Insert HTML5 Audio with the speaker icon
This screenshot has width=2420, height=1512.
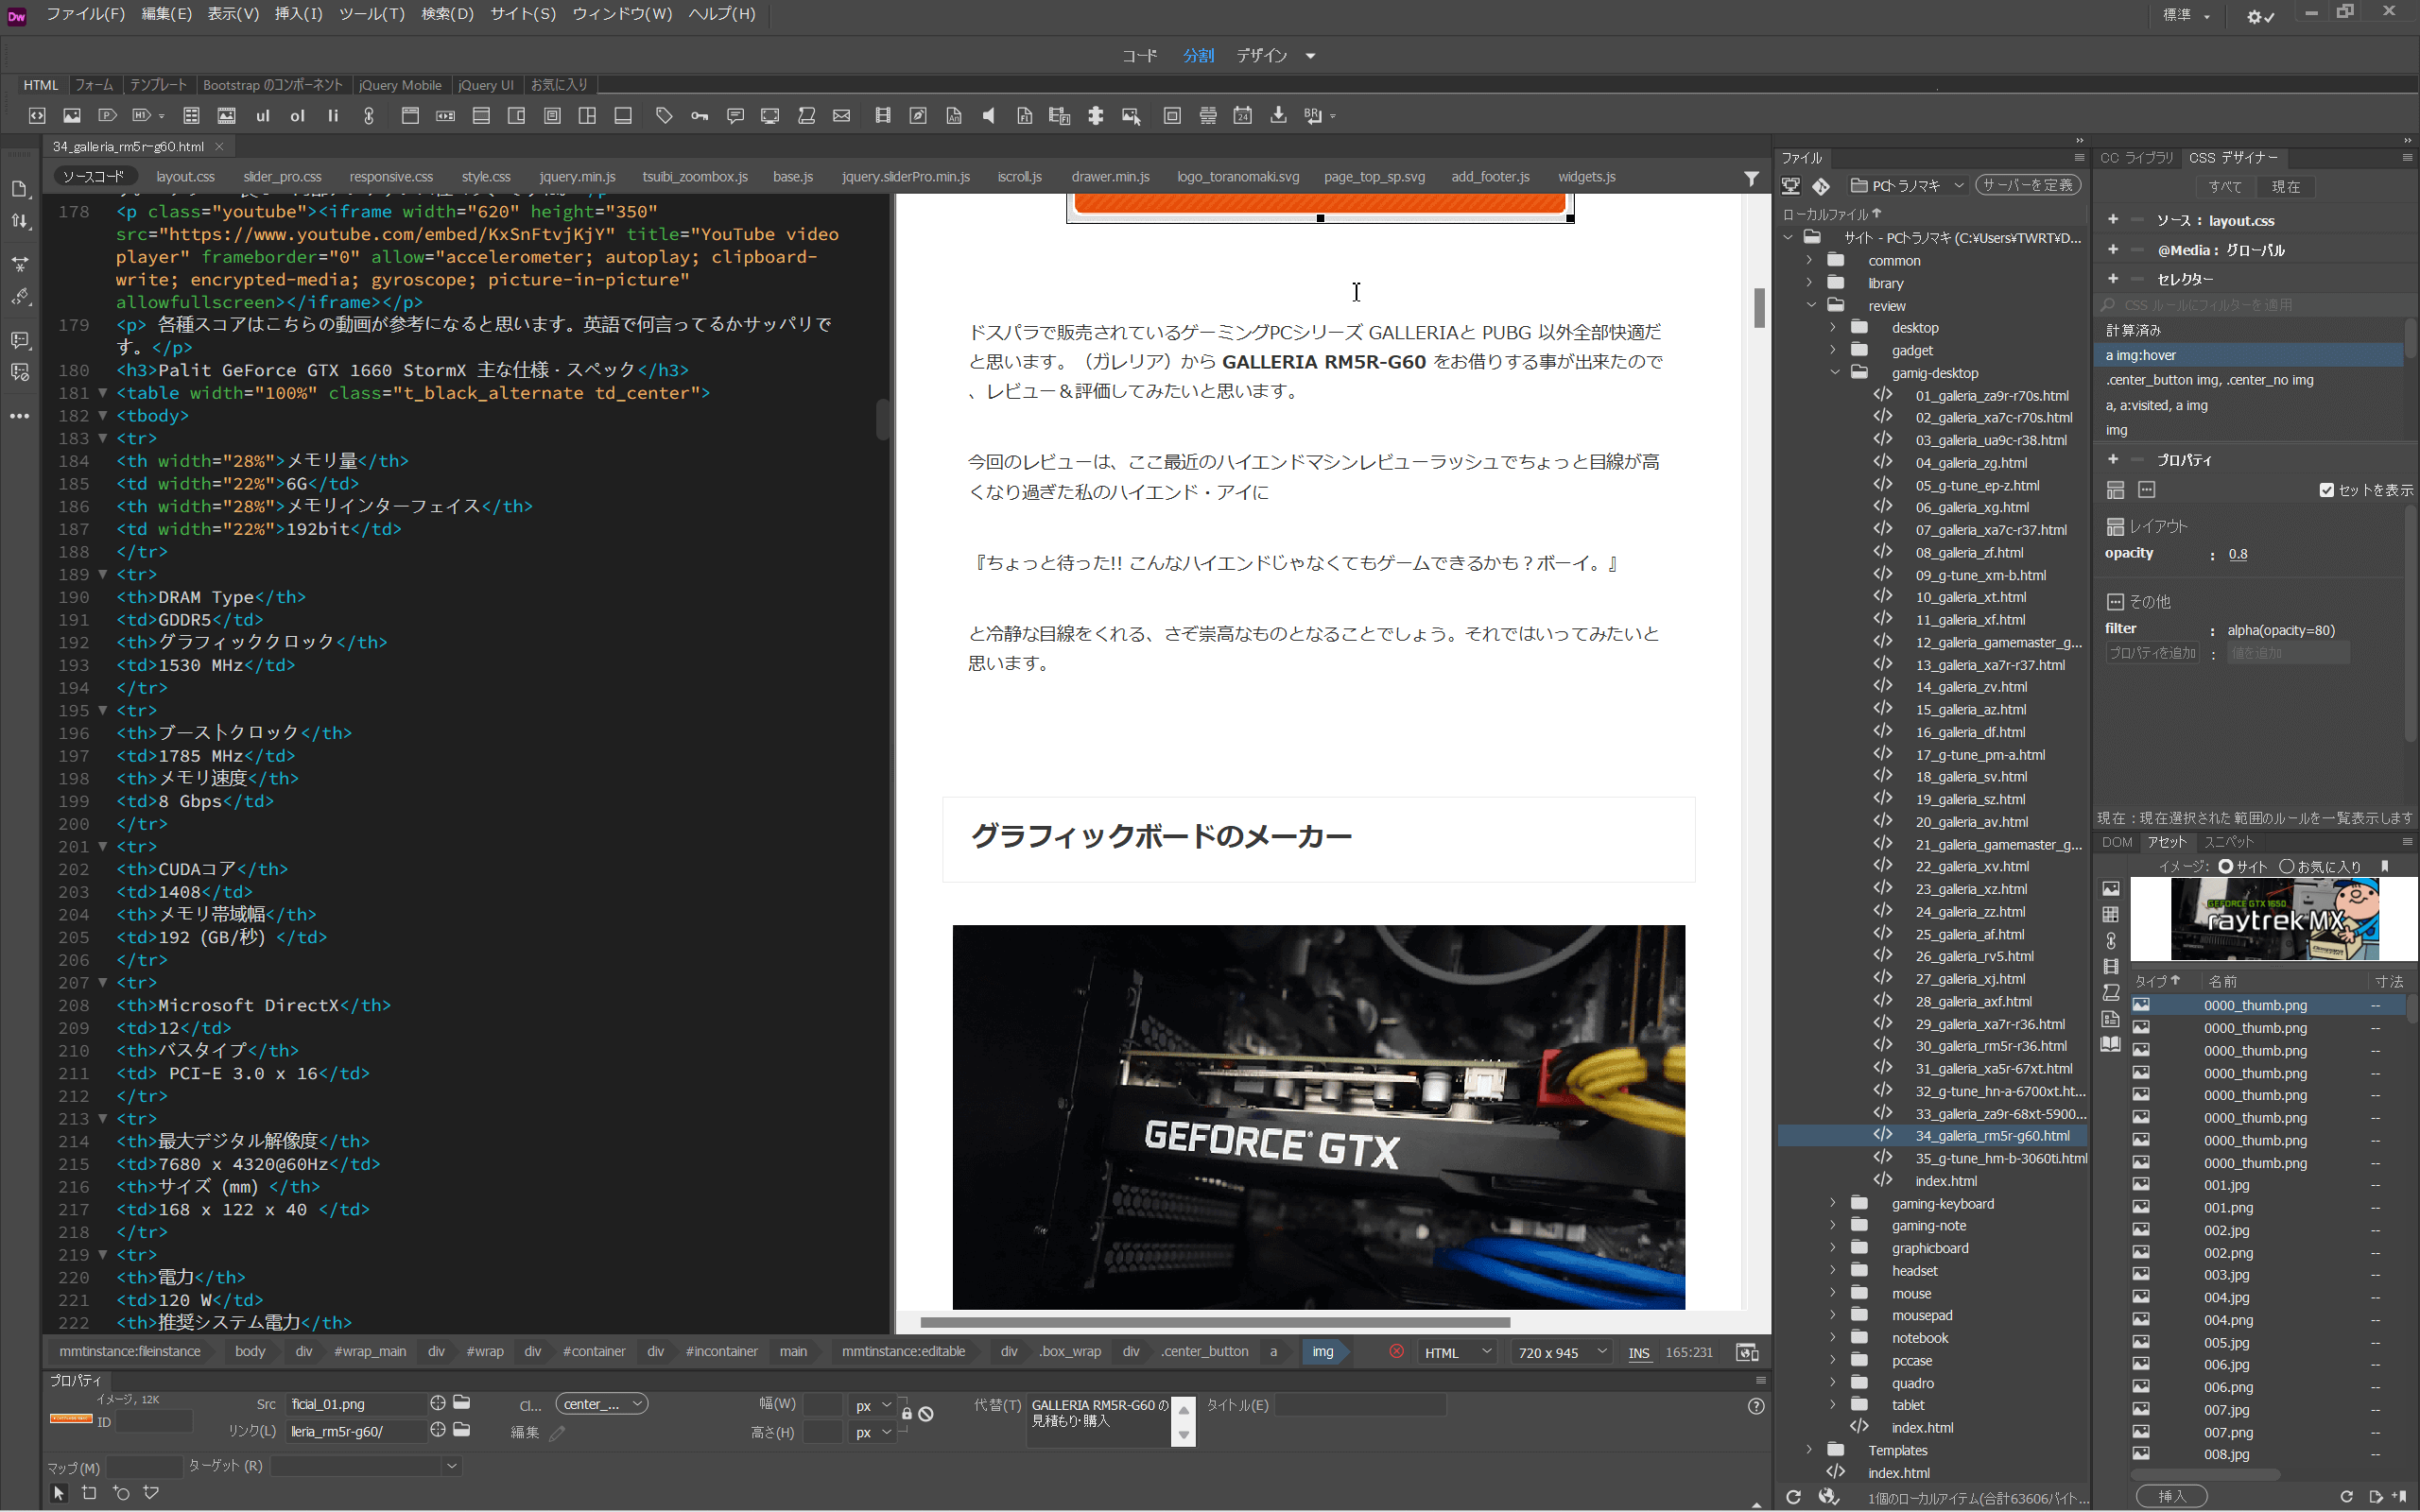tap(989, 116)
